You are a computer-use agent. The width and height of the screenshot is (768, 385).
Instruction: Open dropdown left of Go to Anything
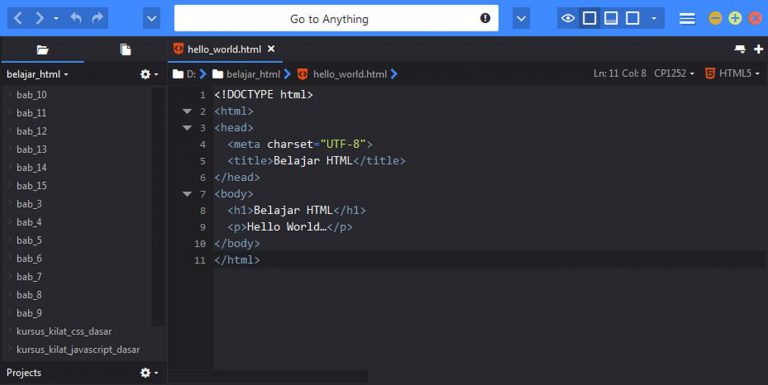(151, 19)
